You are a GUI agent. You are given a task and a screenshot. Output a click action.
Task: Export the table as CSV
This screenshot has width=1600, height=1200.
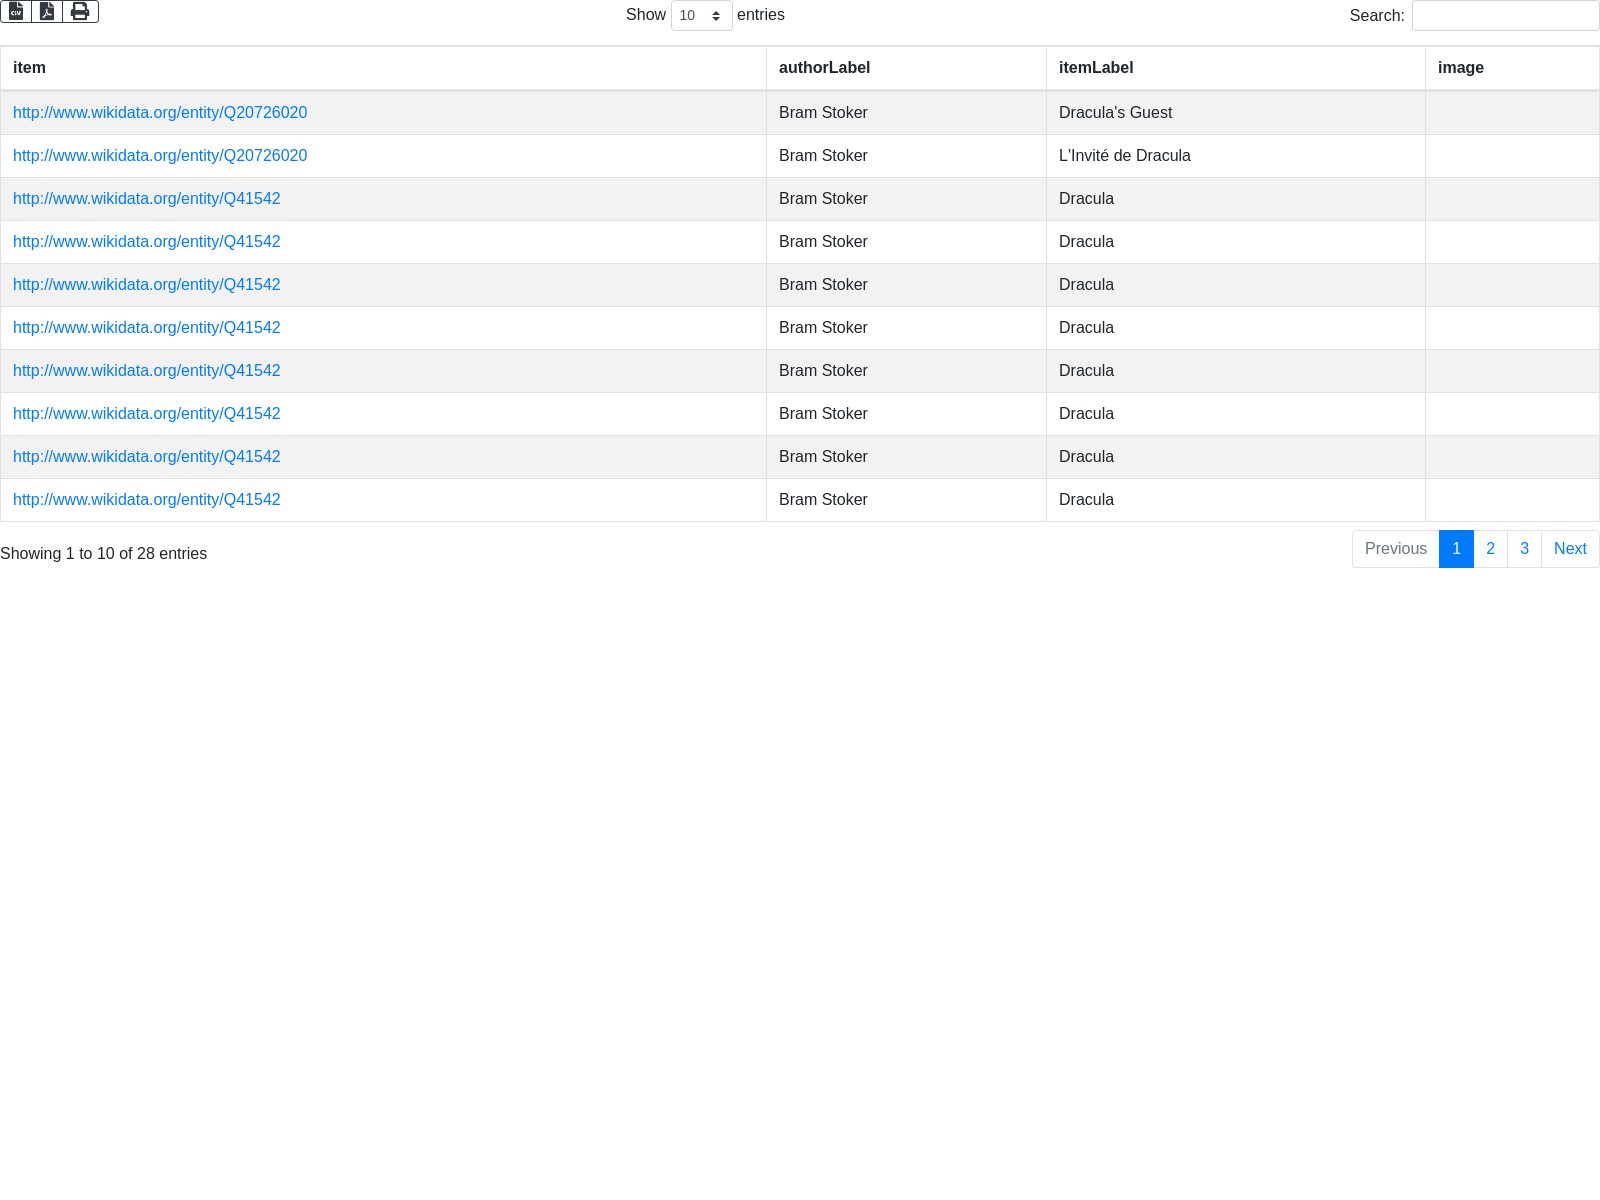point(16,11)
